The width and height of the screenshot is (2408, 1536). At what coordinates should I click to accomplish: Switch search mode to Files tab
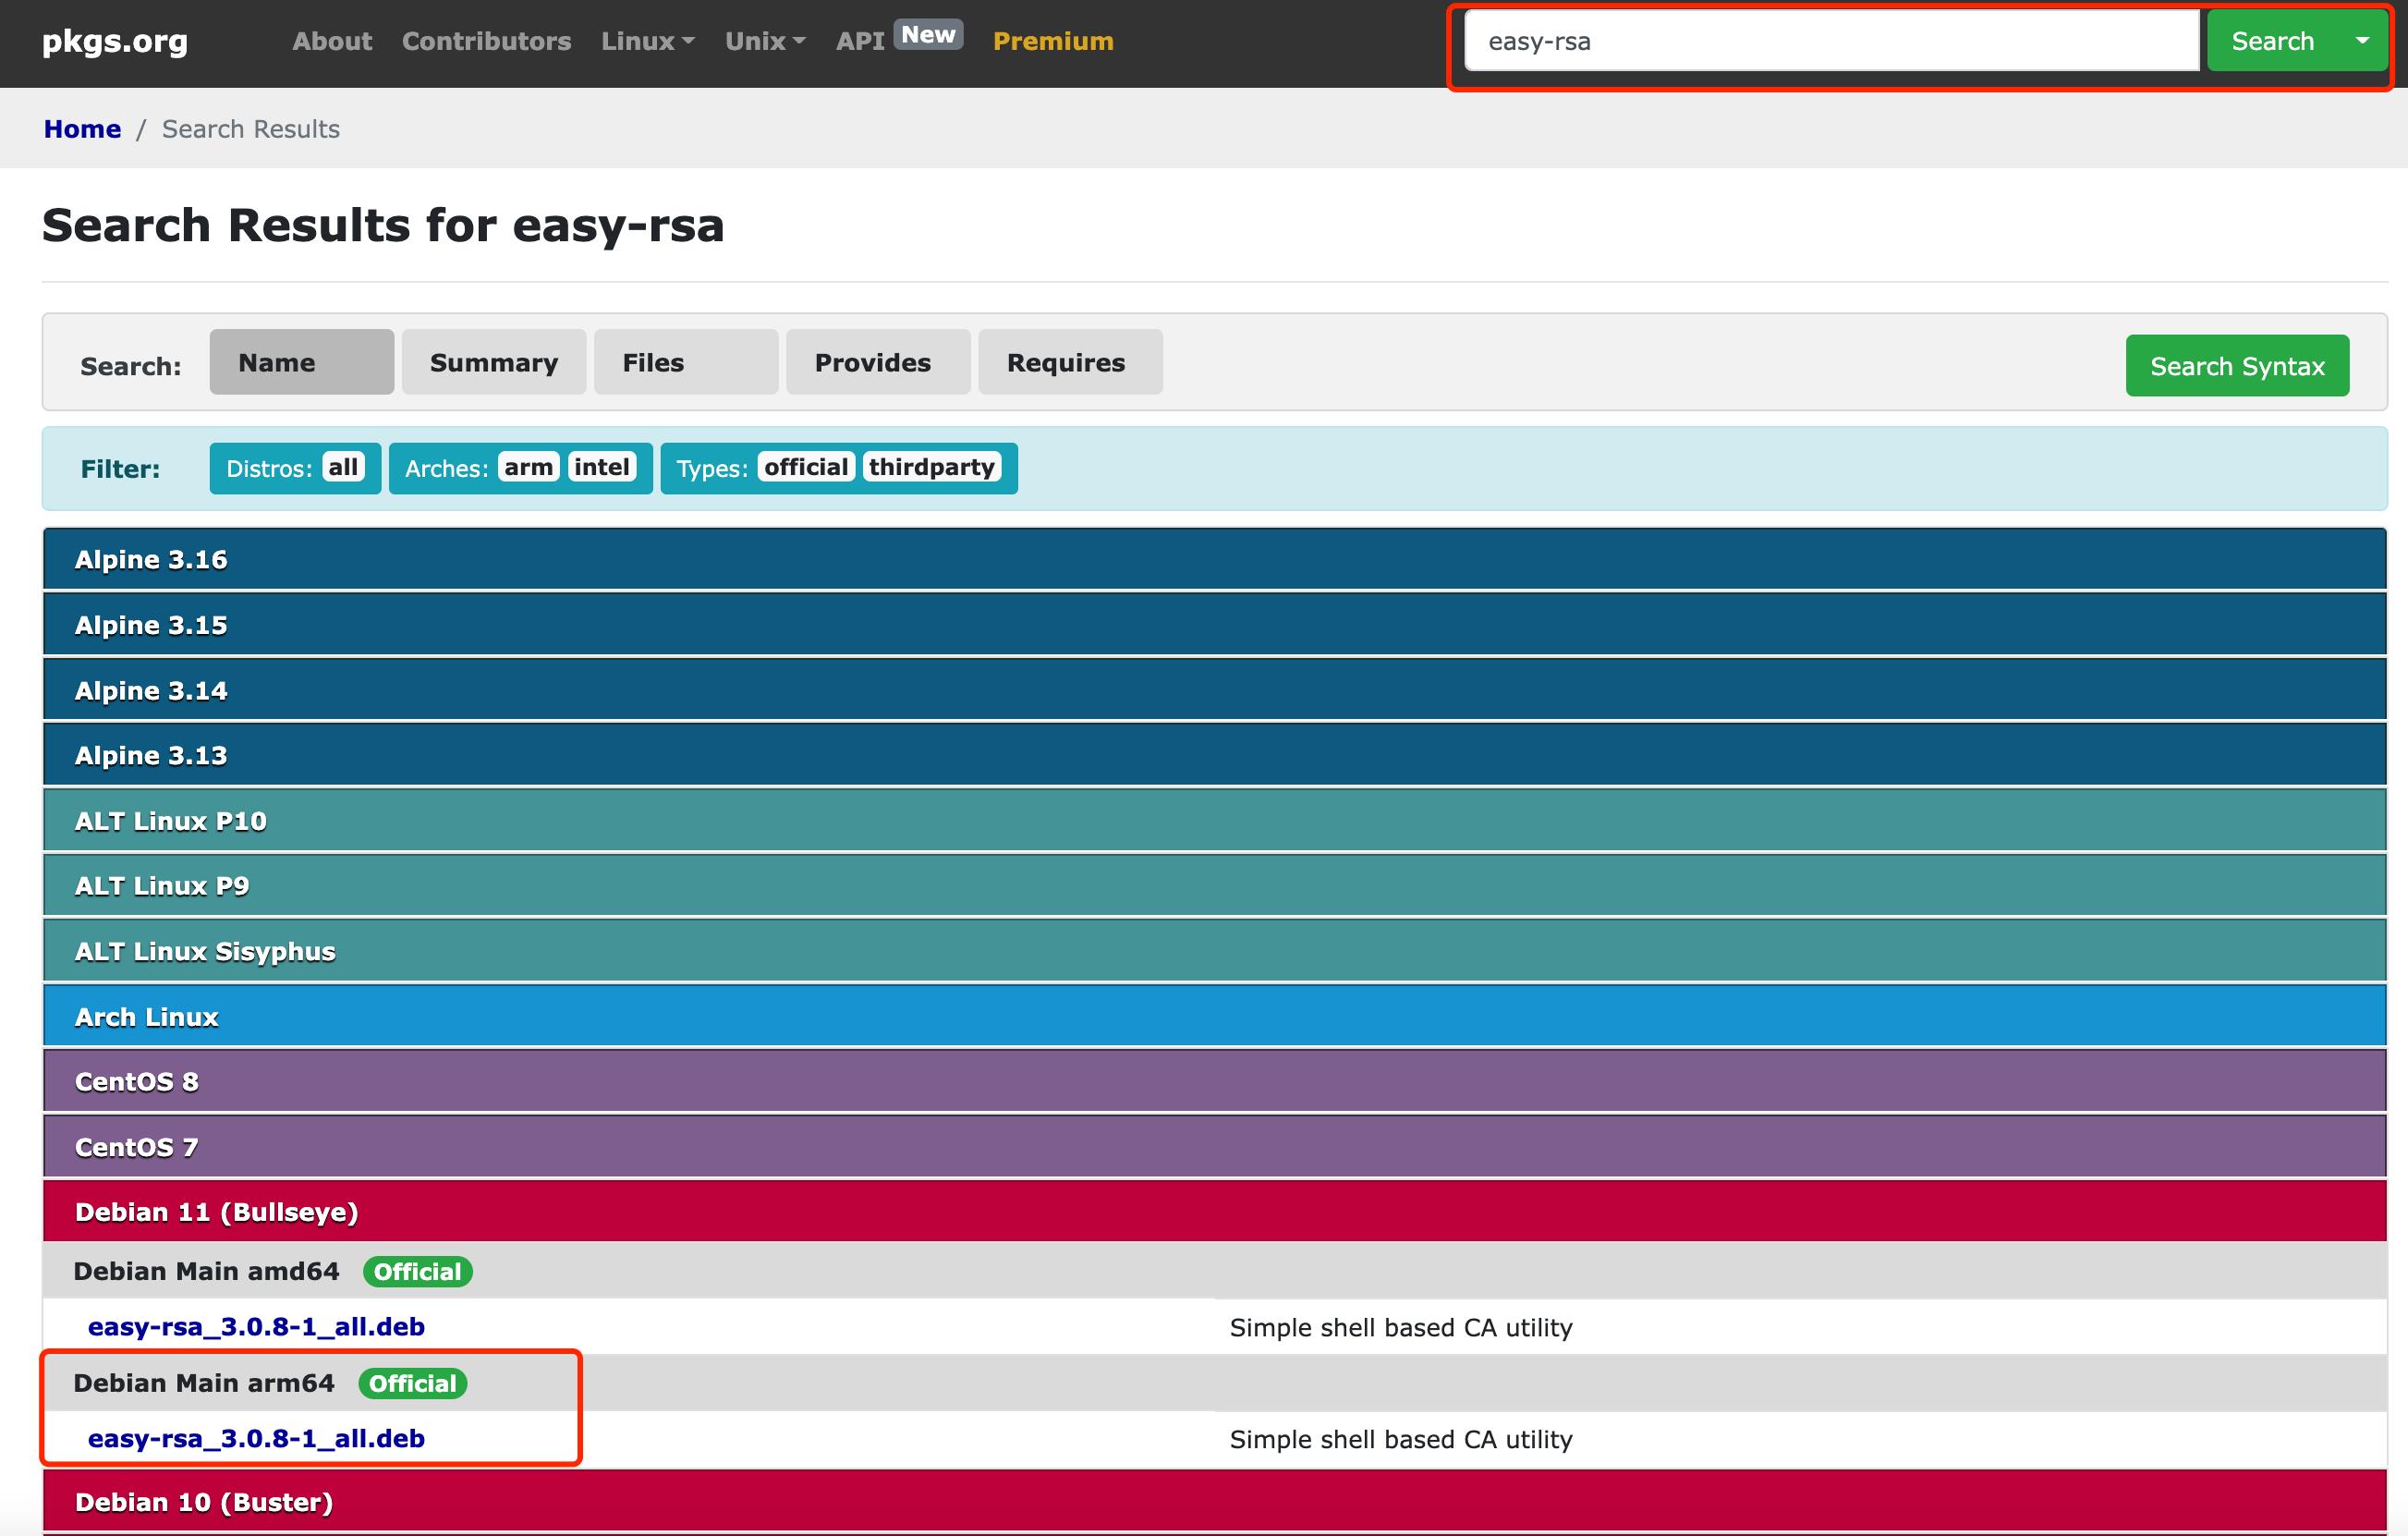[685, 362]
